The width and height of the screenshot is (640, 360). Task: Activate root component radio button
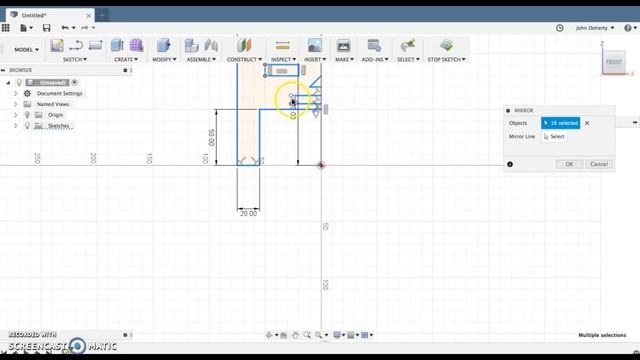coord(75,82)
